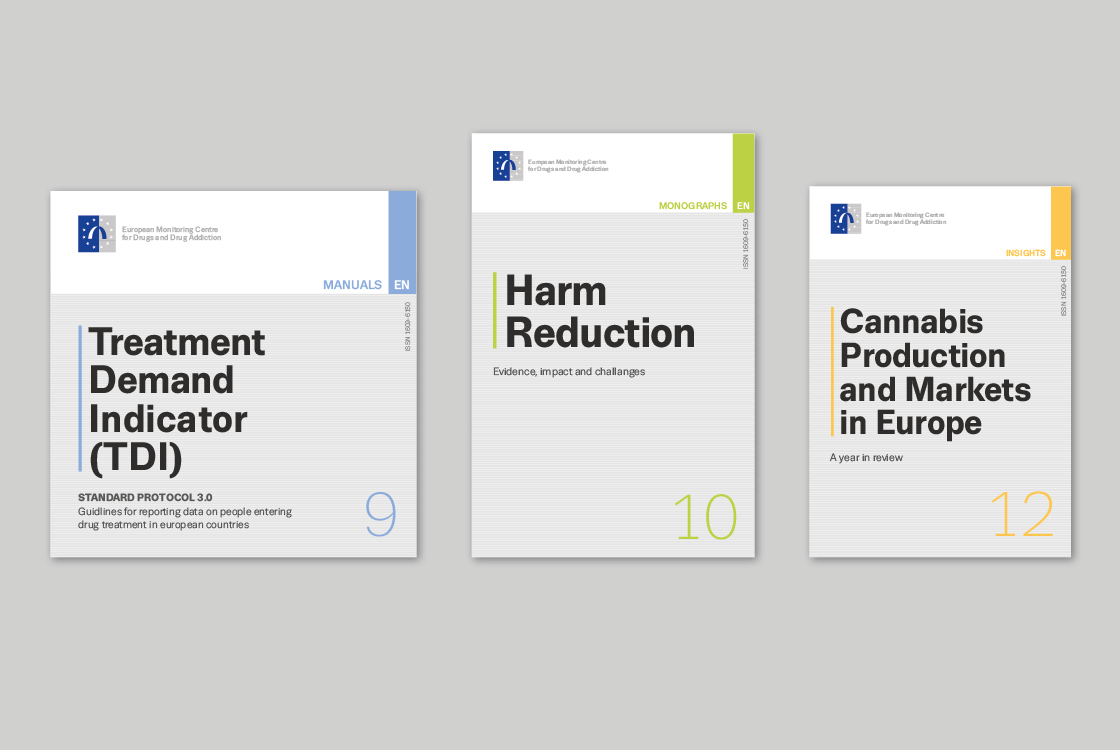Viewport: 1120px width, 750px height.
Task: Click the EMCDDA logo on the Cannabis cover
Action: tap(845, 219)
